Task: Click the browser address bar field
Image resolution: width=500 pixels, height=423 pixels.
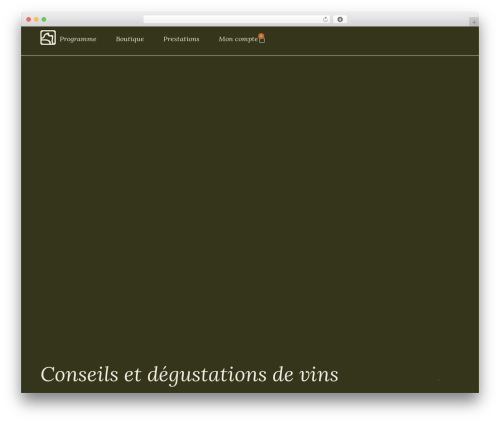Action: click(237, 19)
